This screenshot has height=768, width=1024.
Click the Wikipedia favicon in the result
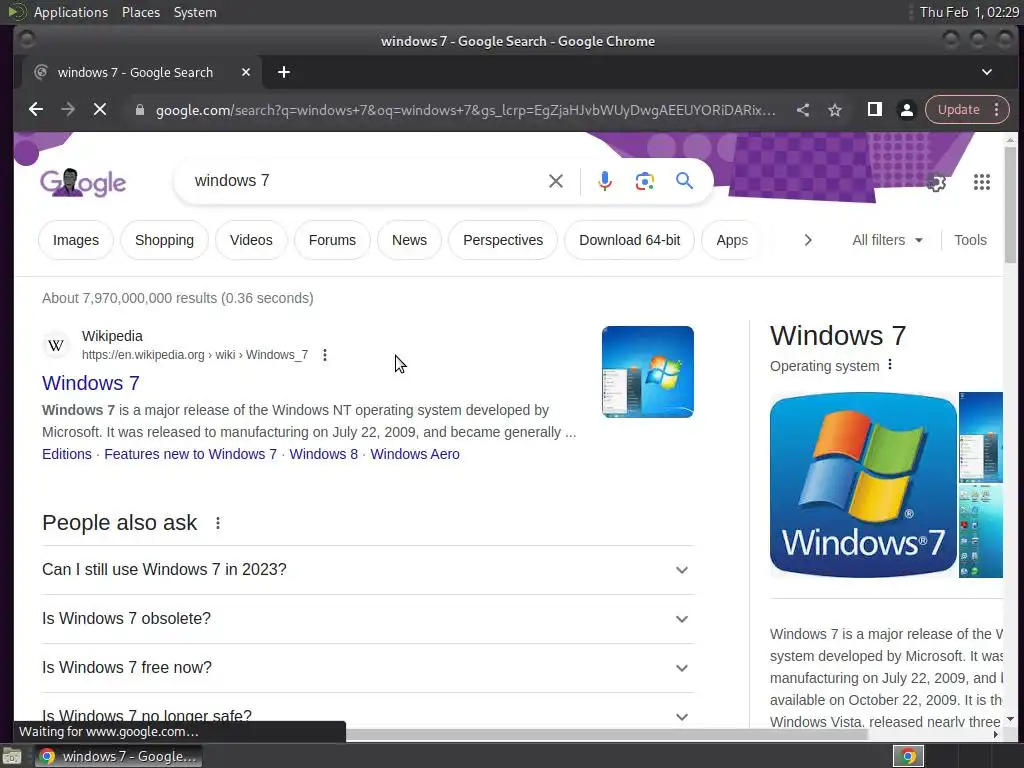click(x=56, y=345)
